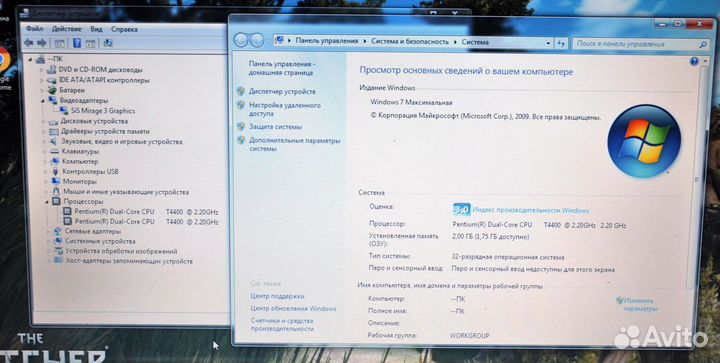Viewport: 720px width, 363px height.
Task: Click the Мониторы monitor icon
Action: click(56, 182)
